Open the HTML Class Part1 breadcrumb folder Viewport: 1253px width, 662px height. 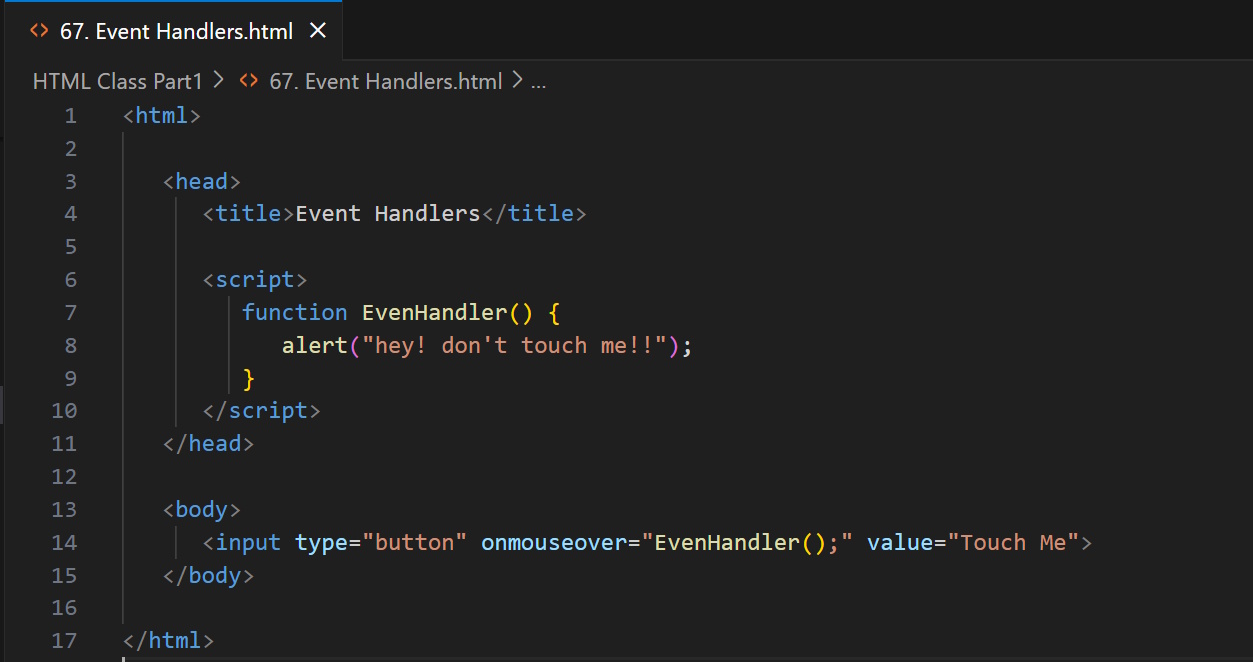tap(117, 81)
